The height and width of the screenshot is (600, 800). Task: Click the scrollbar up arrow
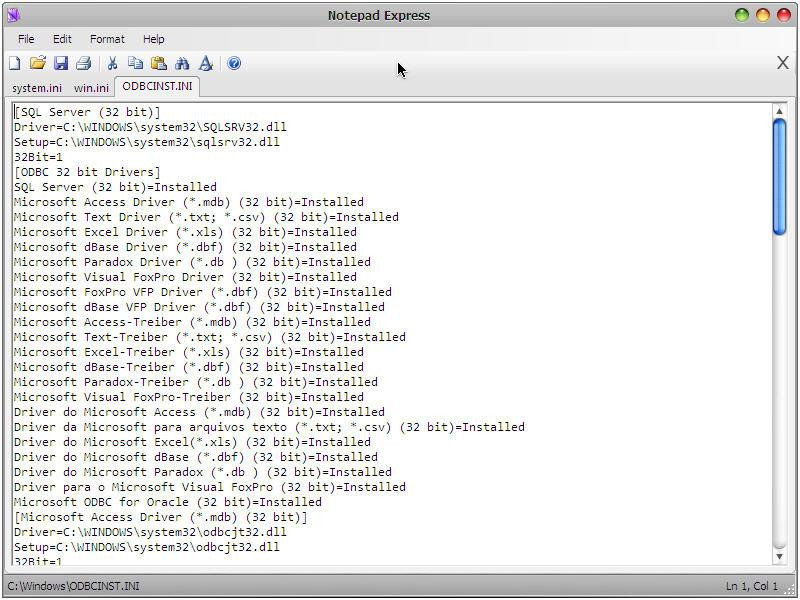coord(779,111)
